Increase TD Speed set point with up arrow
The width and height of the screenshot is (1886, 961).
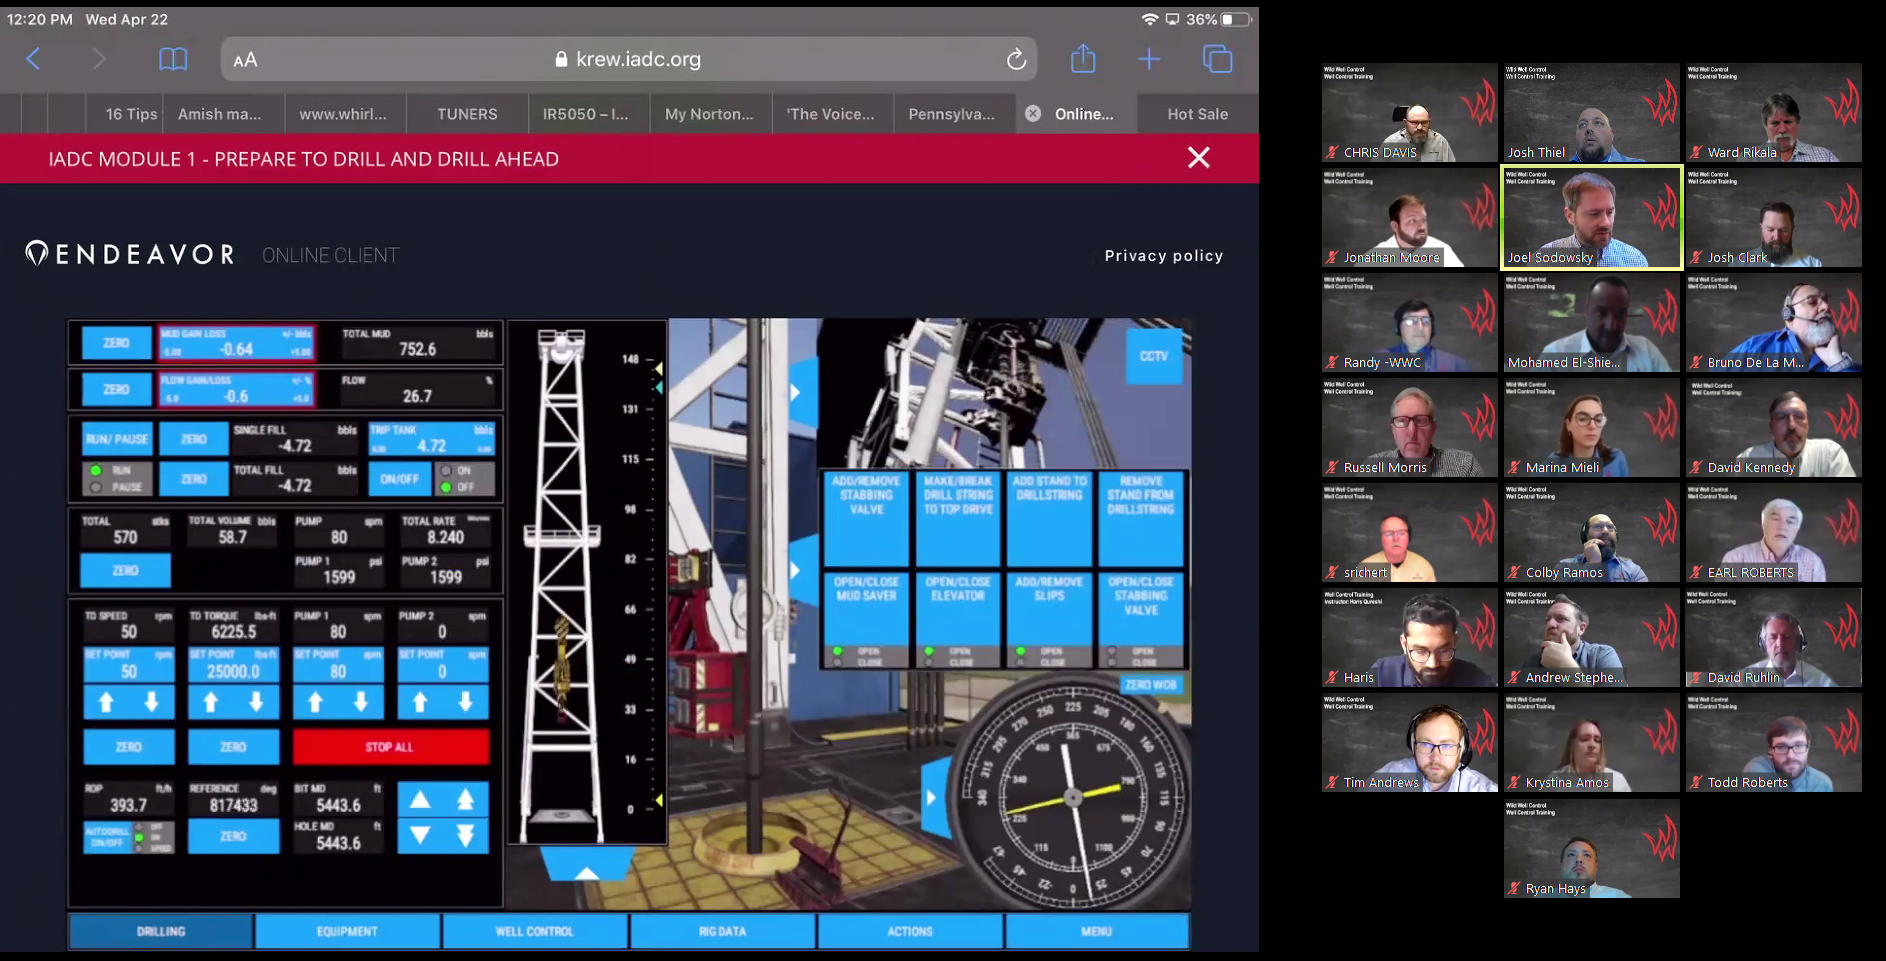pos(106,703)
